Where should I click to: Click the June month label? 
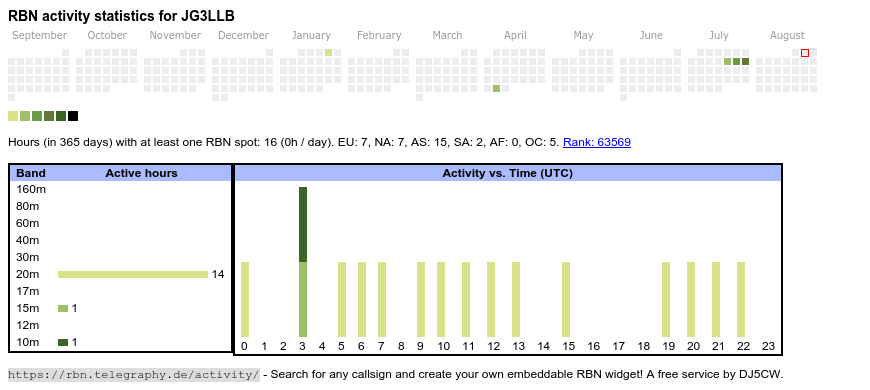(x=651, y=36)
